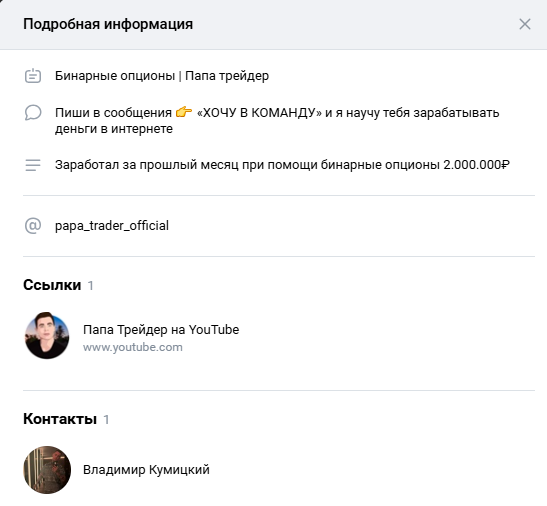
Task: Click the Подробная информация dialog title
Action: coord(108,24)
